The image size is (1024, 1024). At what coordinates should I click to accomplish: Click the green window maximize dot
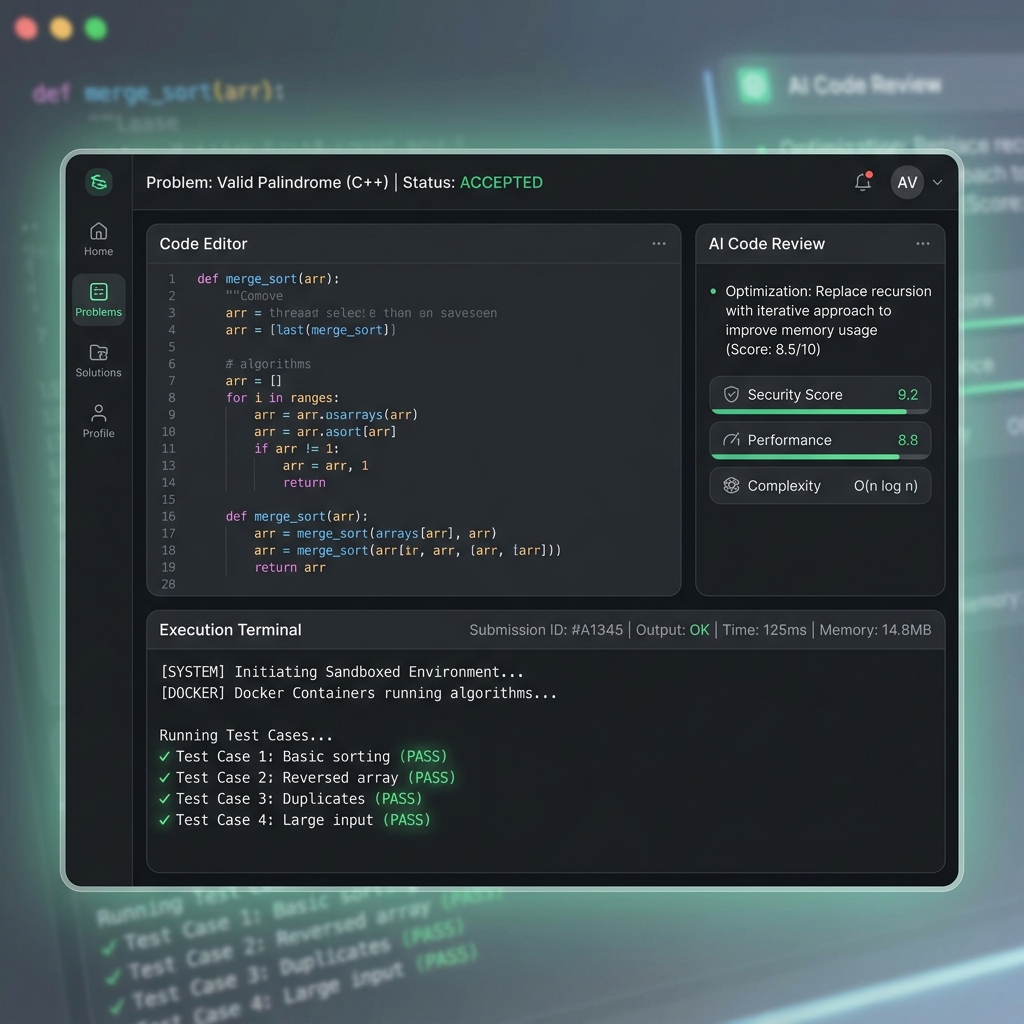coord(96,29)
